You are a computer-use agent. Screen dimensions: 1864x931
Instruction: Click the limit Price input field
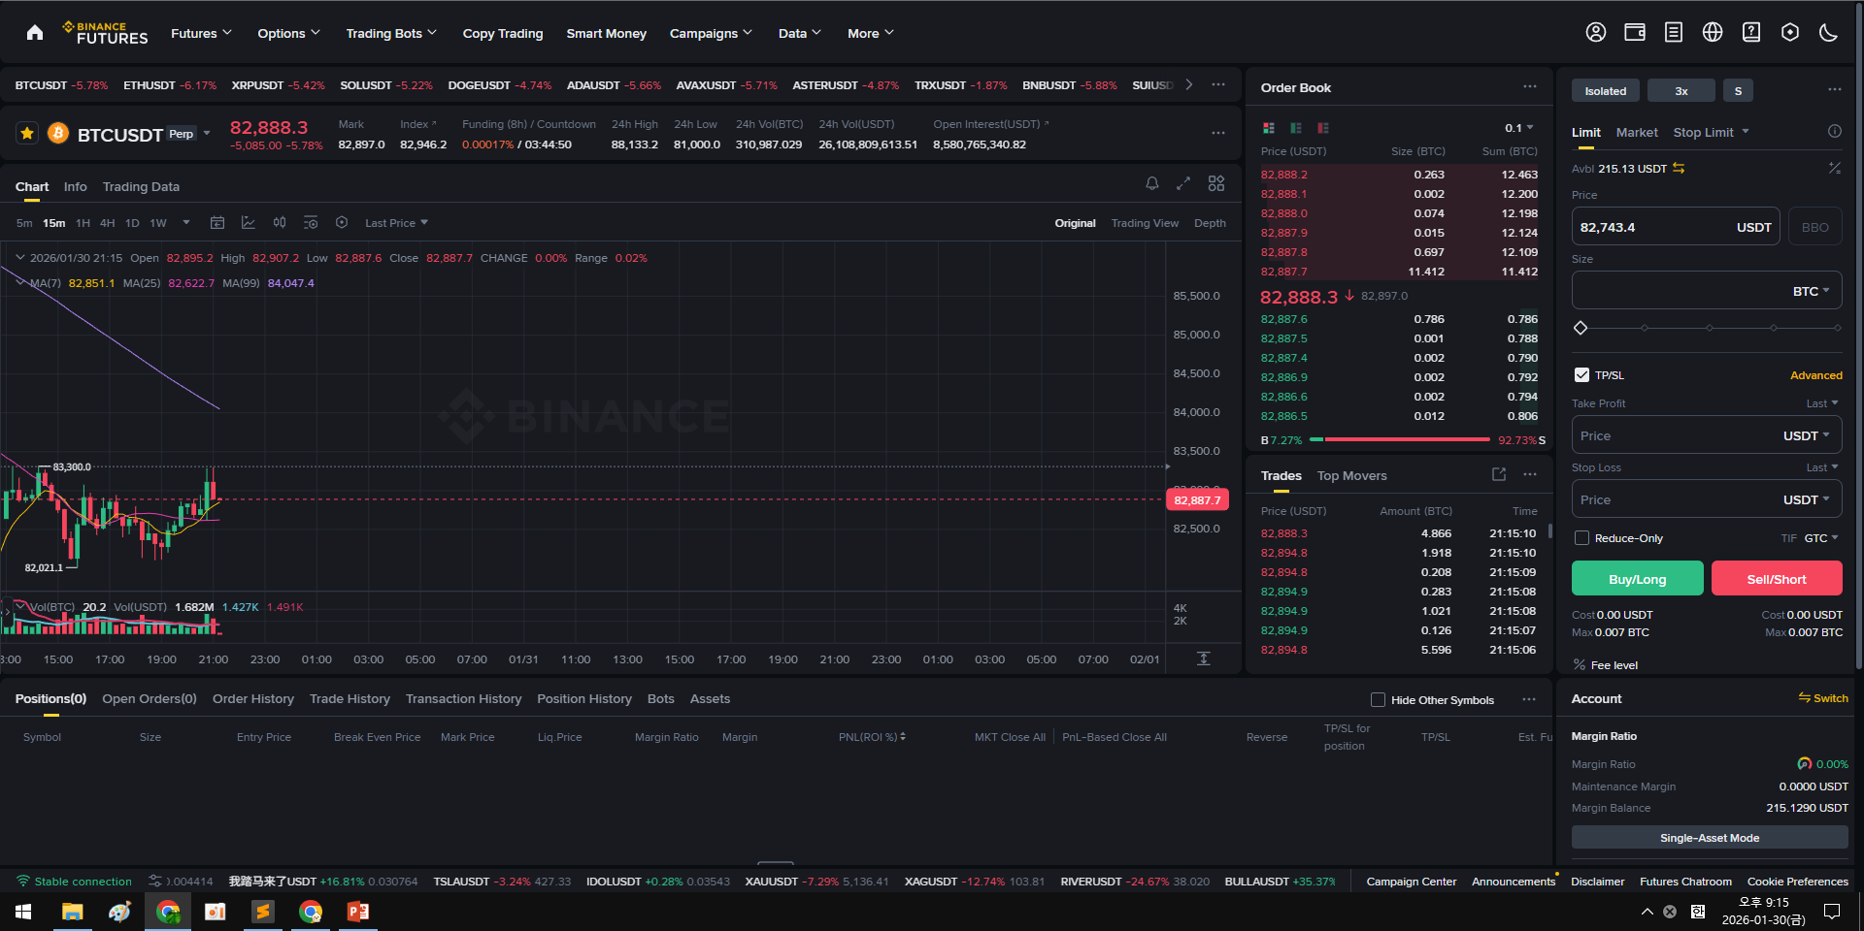coord(1675,227)
